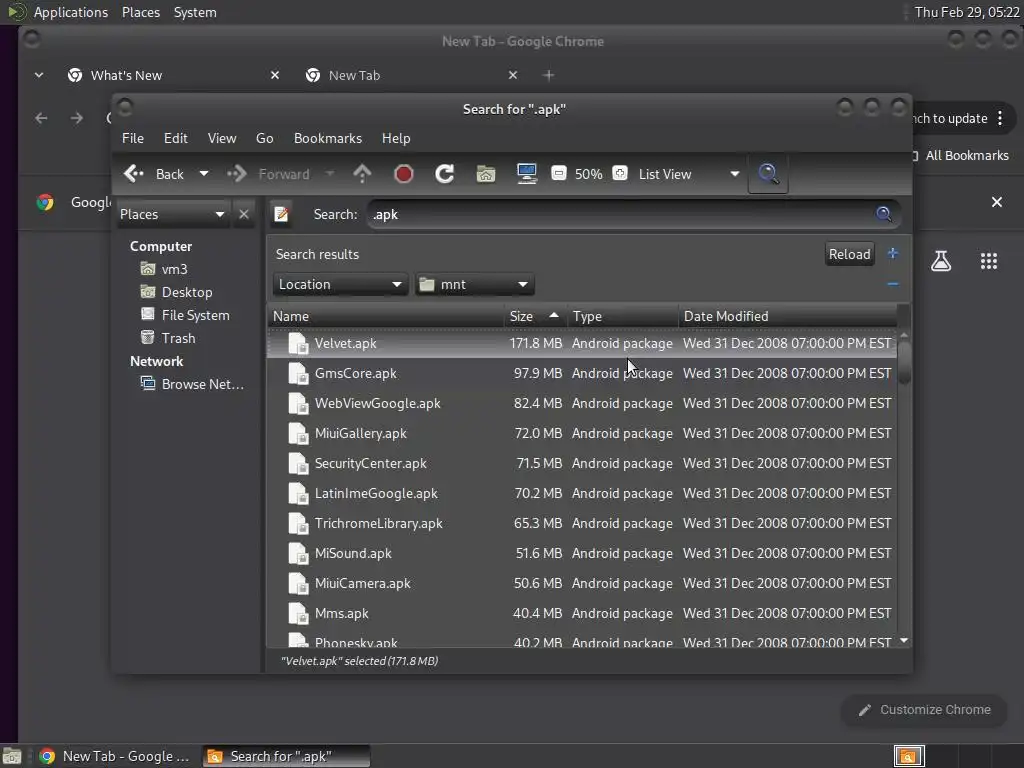1024x768 pixels.
Task: Open the Places sidebar dropdown
Action: 172,214
